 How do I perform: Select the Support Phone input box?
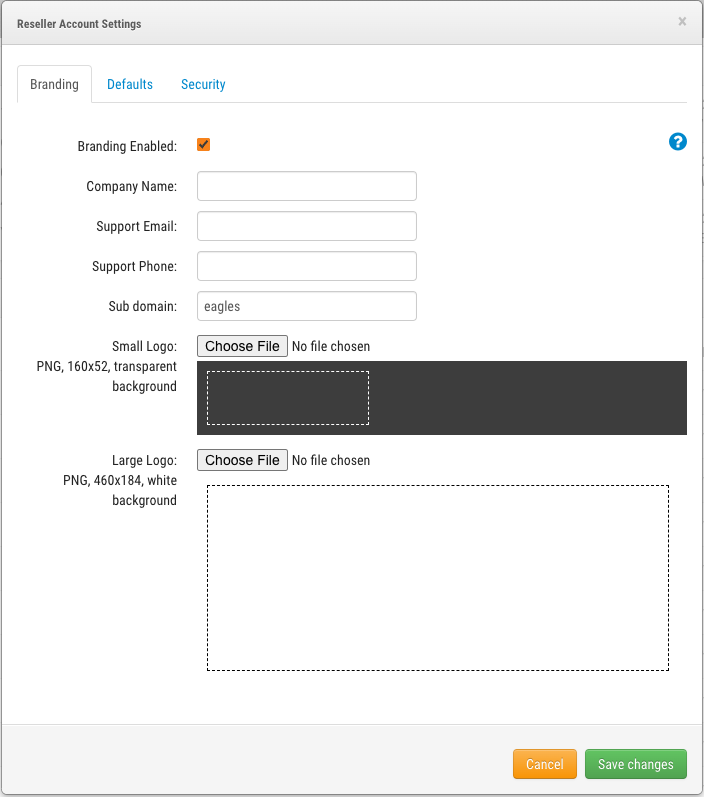pos(306,266)
